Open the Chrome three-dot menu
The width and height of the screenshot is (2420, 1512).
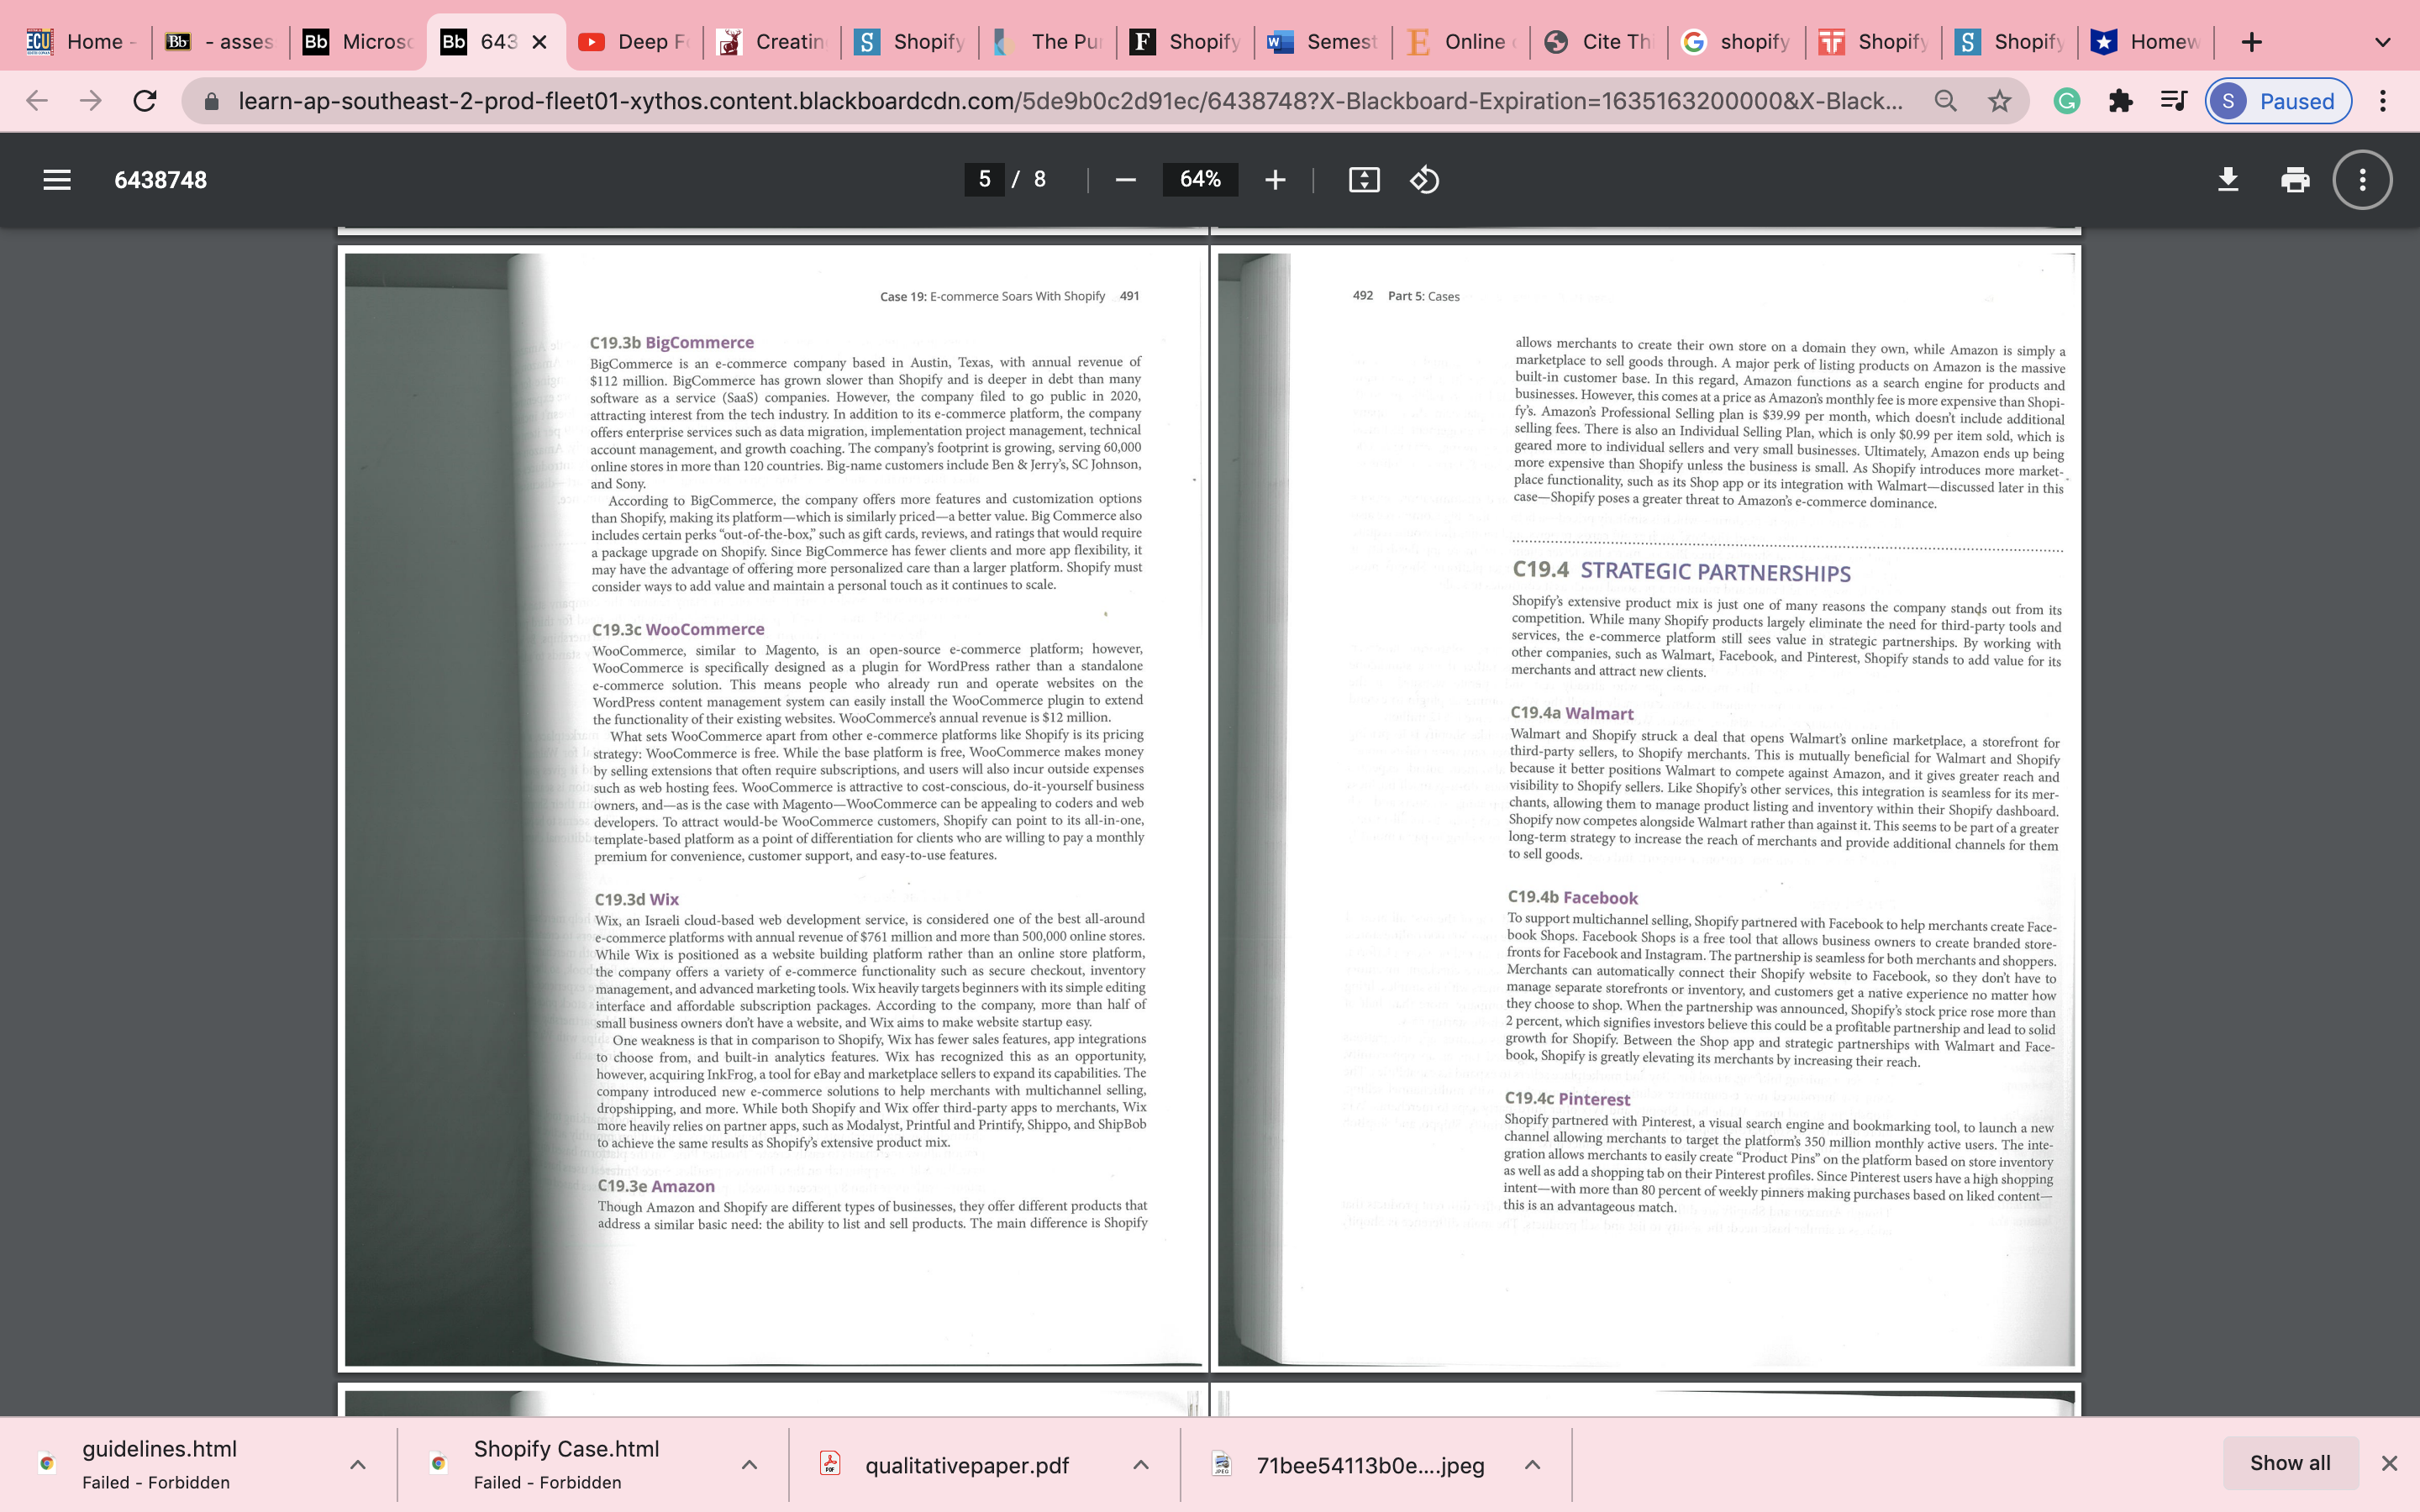[x=2383, y=101]
